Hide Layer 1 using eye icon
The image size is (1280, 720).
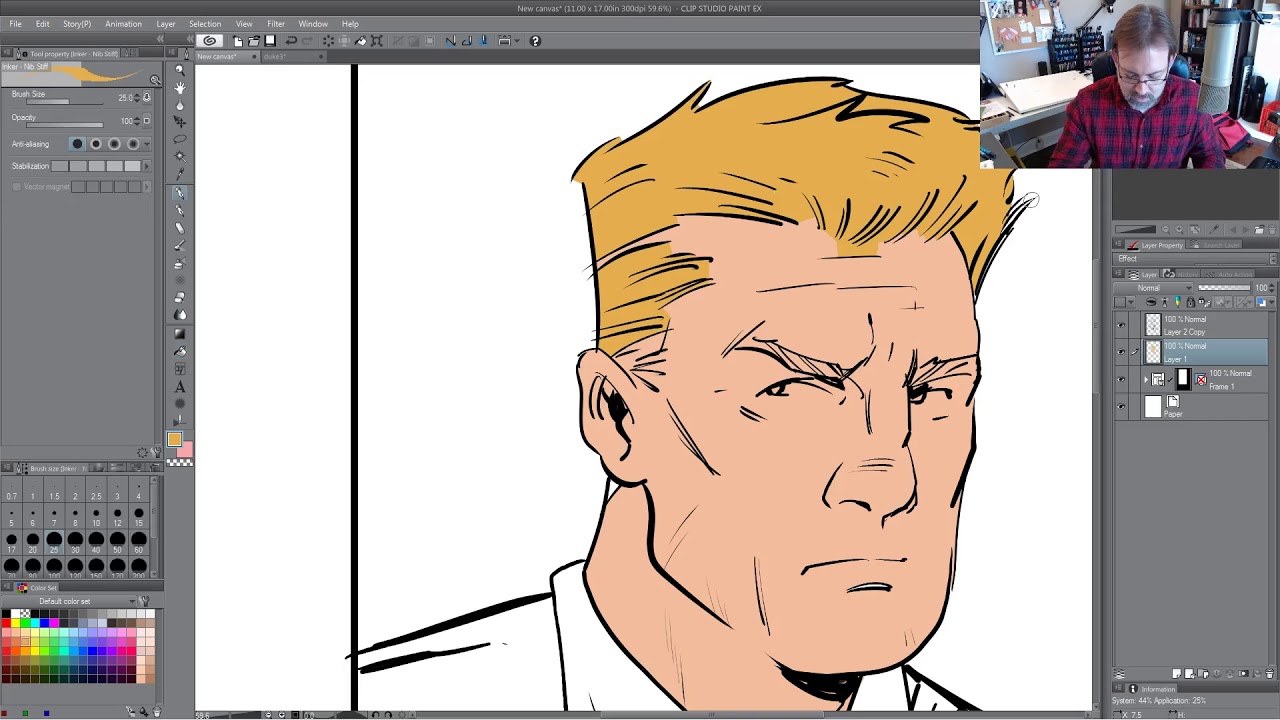tap(1121, 352)
